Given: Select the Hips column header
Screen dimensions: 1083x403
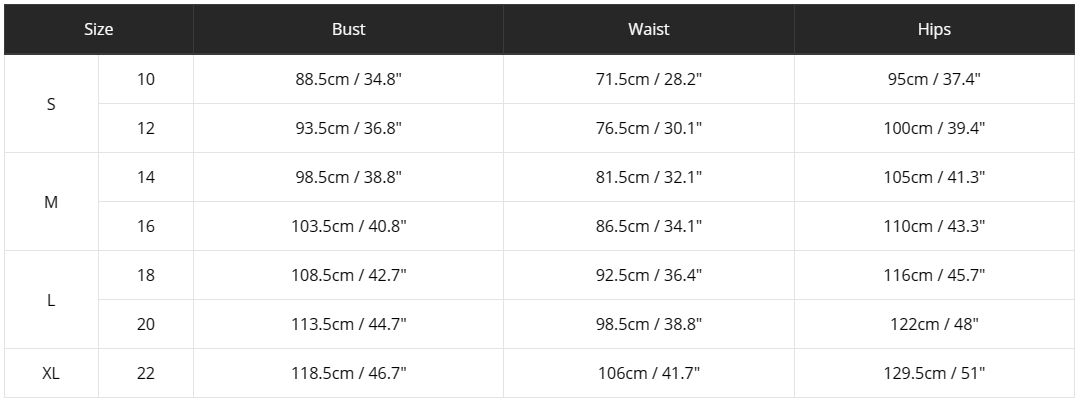Looking at the screenshot, I should tap(934, 29).
